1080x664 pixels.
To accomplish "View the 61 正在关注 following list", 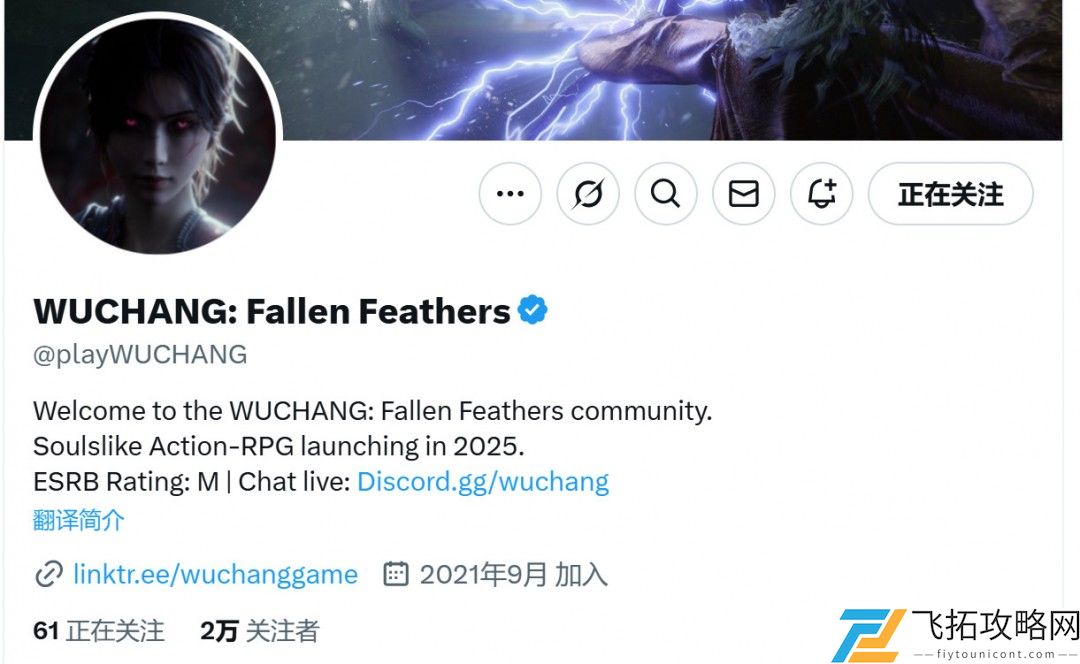I will coord(98,631).
